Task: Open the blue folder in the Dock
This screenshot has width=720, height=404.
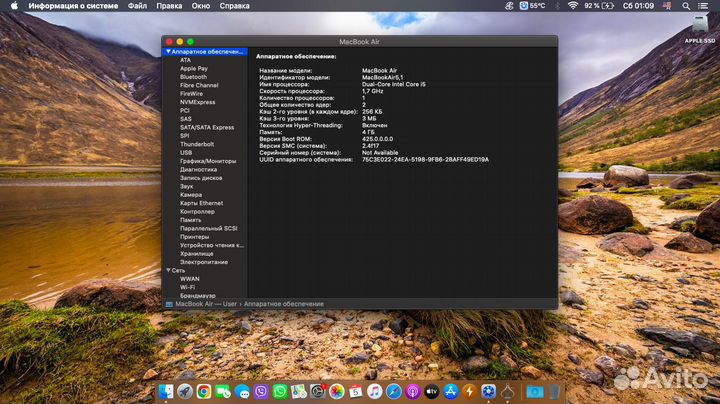Action: pyautogui.click(x=534, y=392)
